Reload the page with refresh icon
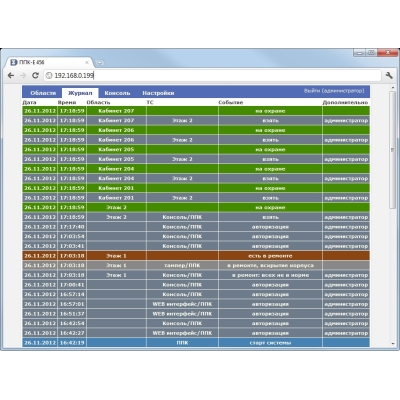 35,76
